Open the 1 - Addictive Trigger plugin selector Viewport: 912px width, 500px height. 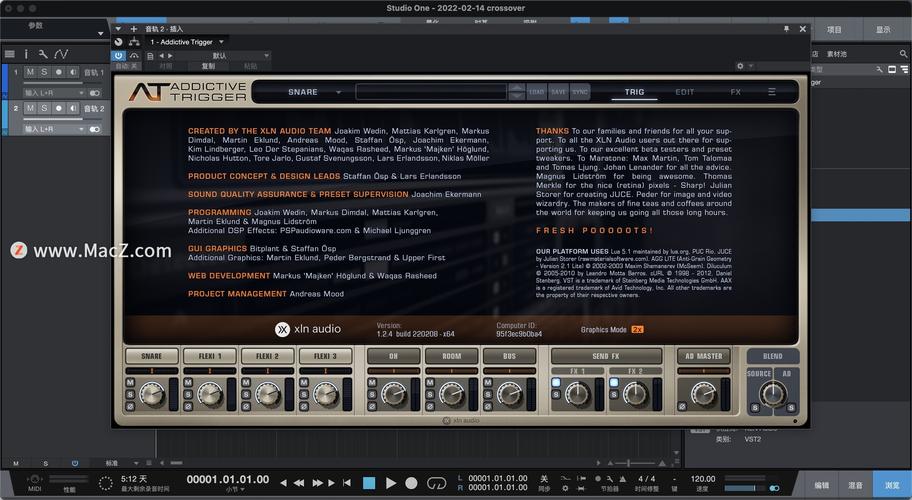[186, 42]
